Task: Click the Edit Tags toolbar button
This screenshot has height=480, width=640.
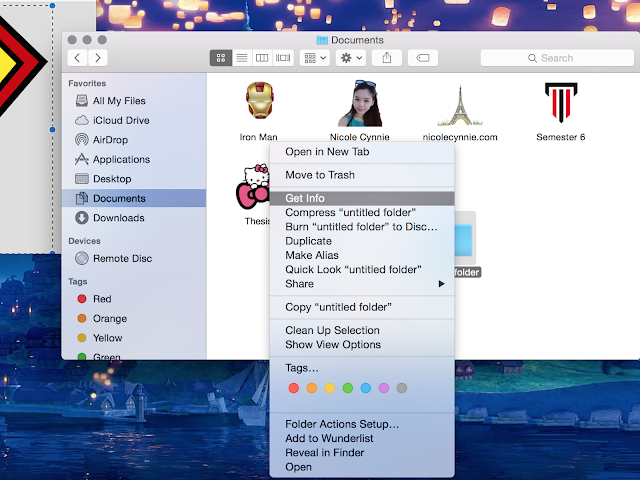Action: click(x=423, y=58)
